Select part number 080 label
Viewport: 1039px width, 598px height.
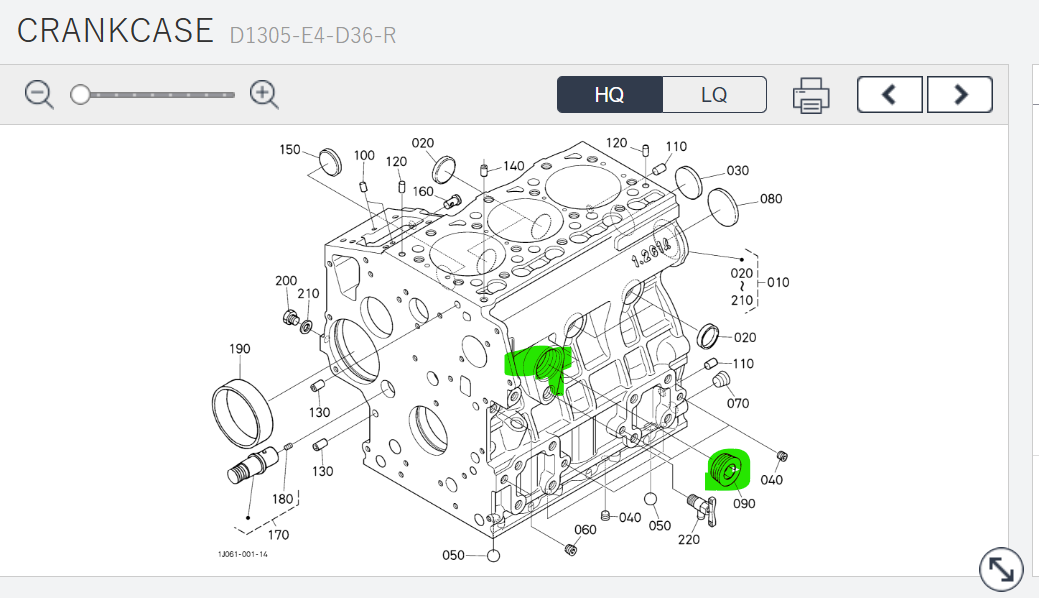coord(771,198)
